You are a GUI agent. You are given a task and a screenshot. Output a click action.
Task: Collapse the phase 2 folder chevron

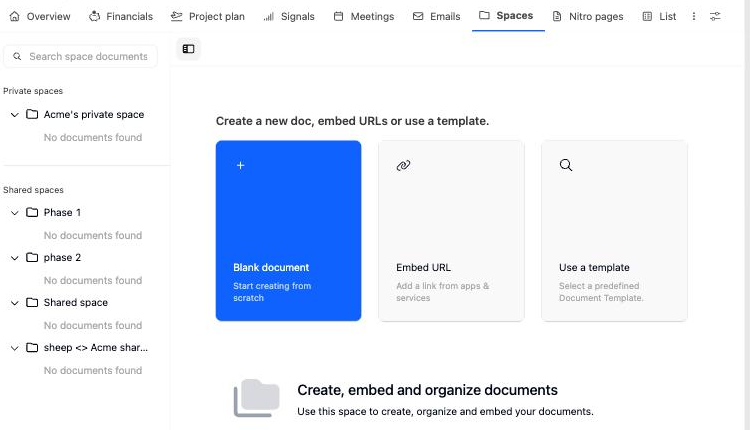tap(15, 258)
